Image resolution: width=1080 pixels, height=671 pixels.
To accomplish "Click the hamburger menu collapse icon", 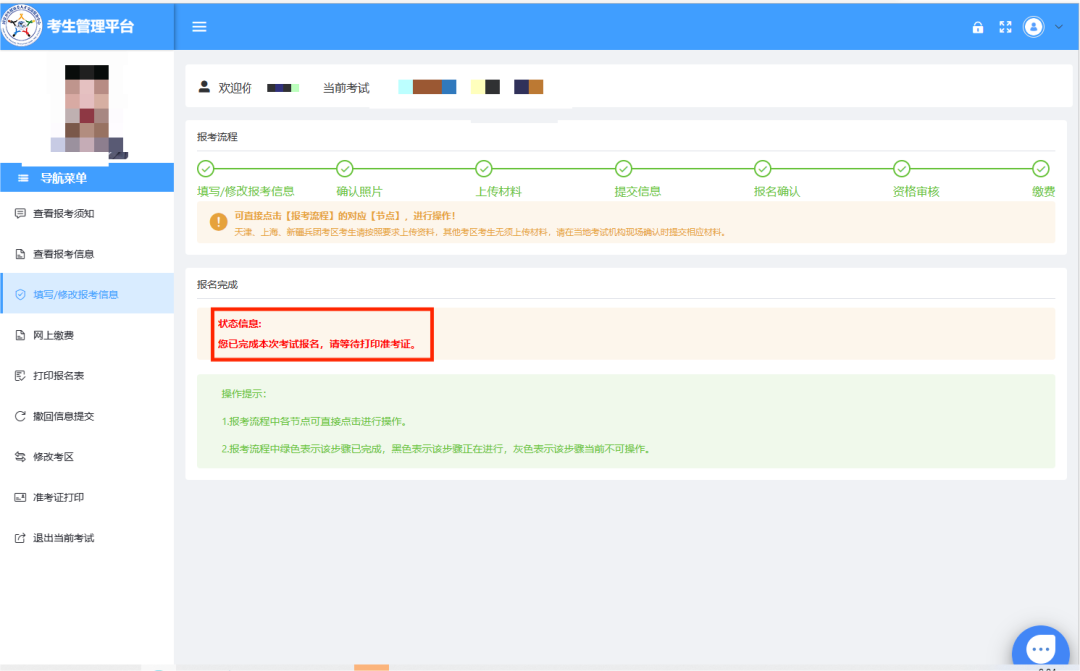I will [199, 27].
